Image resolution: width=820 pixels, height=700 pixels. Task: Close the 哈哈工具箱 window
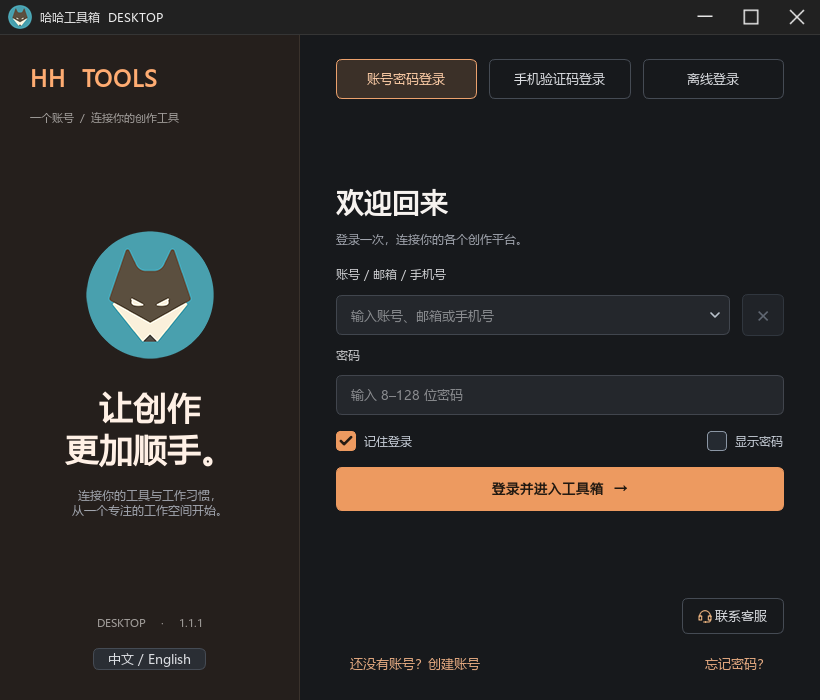(x=796, y=17)
